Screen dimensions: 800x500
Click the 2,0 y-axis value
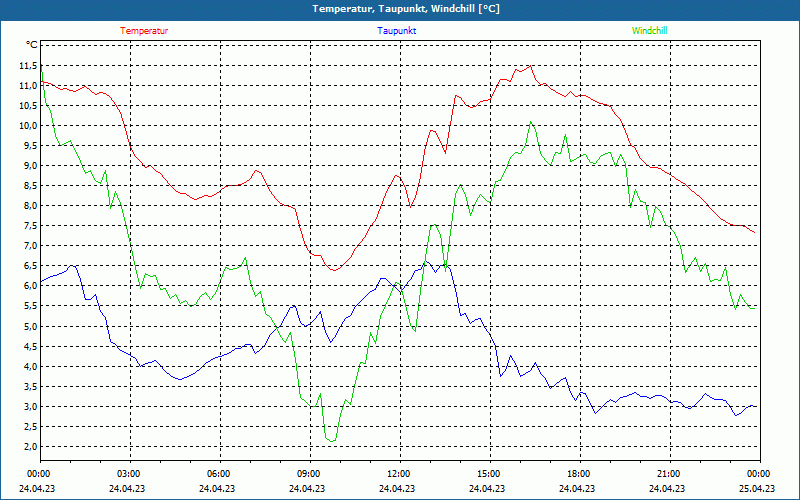pyautogui.click(x=31, y=446)
